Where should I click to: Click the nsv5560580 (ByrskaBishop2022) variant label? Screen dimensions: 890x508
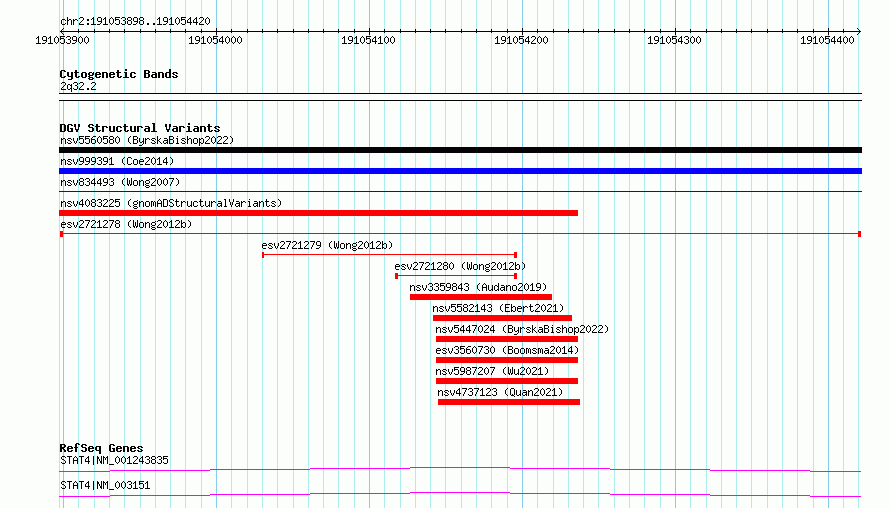coord(147,140)
